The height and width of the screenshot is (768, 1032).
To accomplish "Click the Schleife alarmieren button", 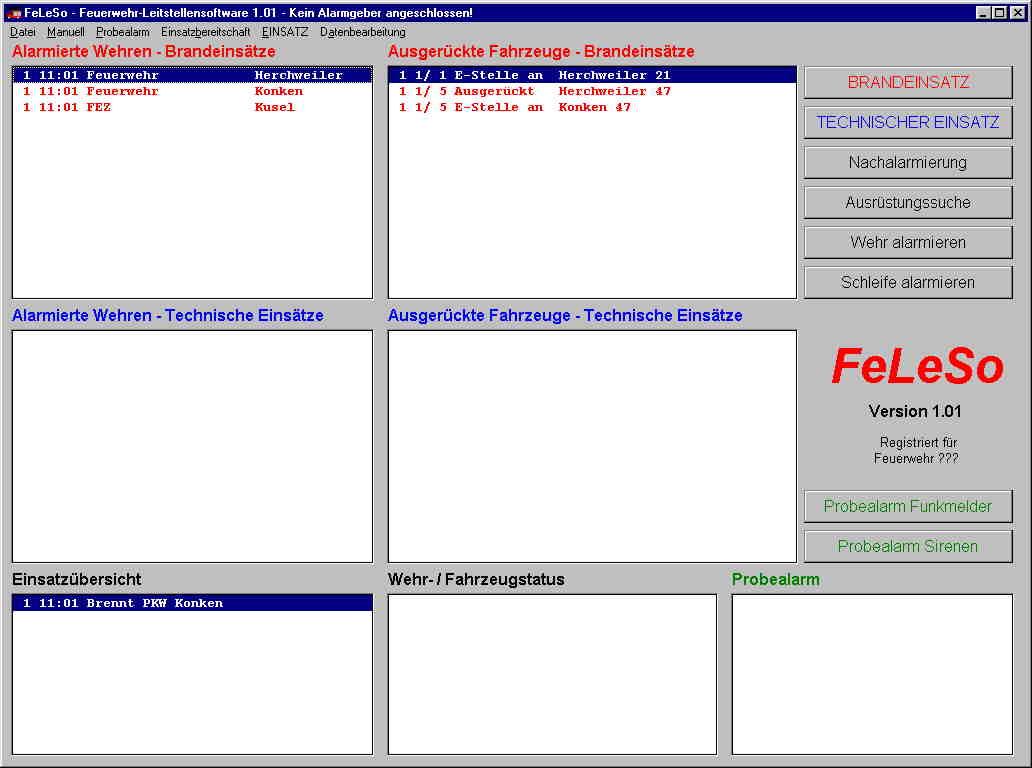I will click(908, 282).
